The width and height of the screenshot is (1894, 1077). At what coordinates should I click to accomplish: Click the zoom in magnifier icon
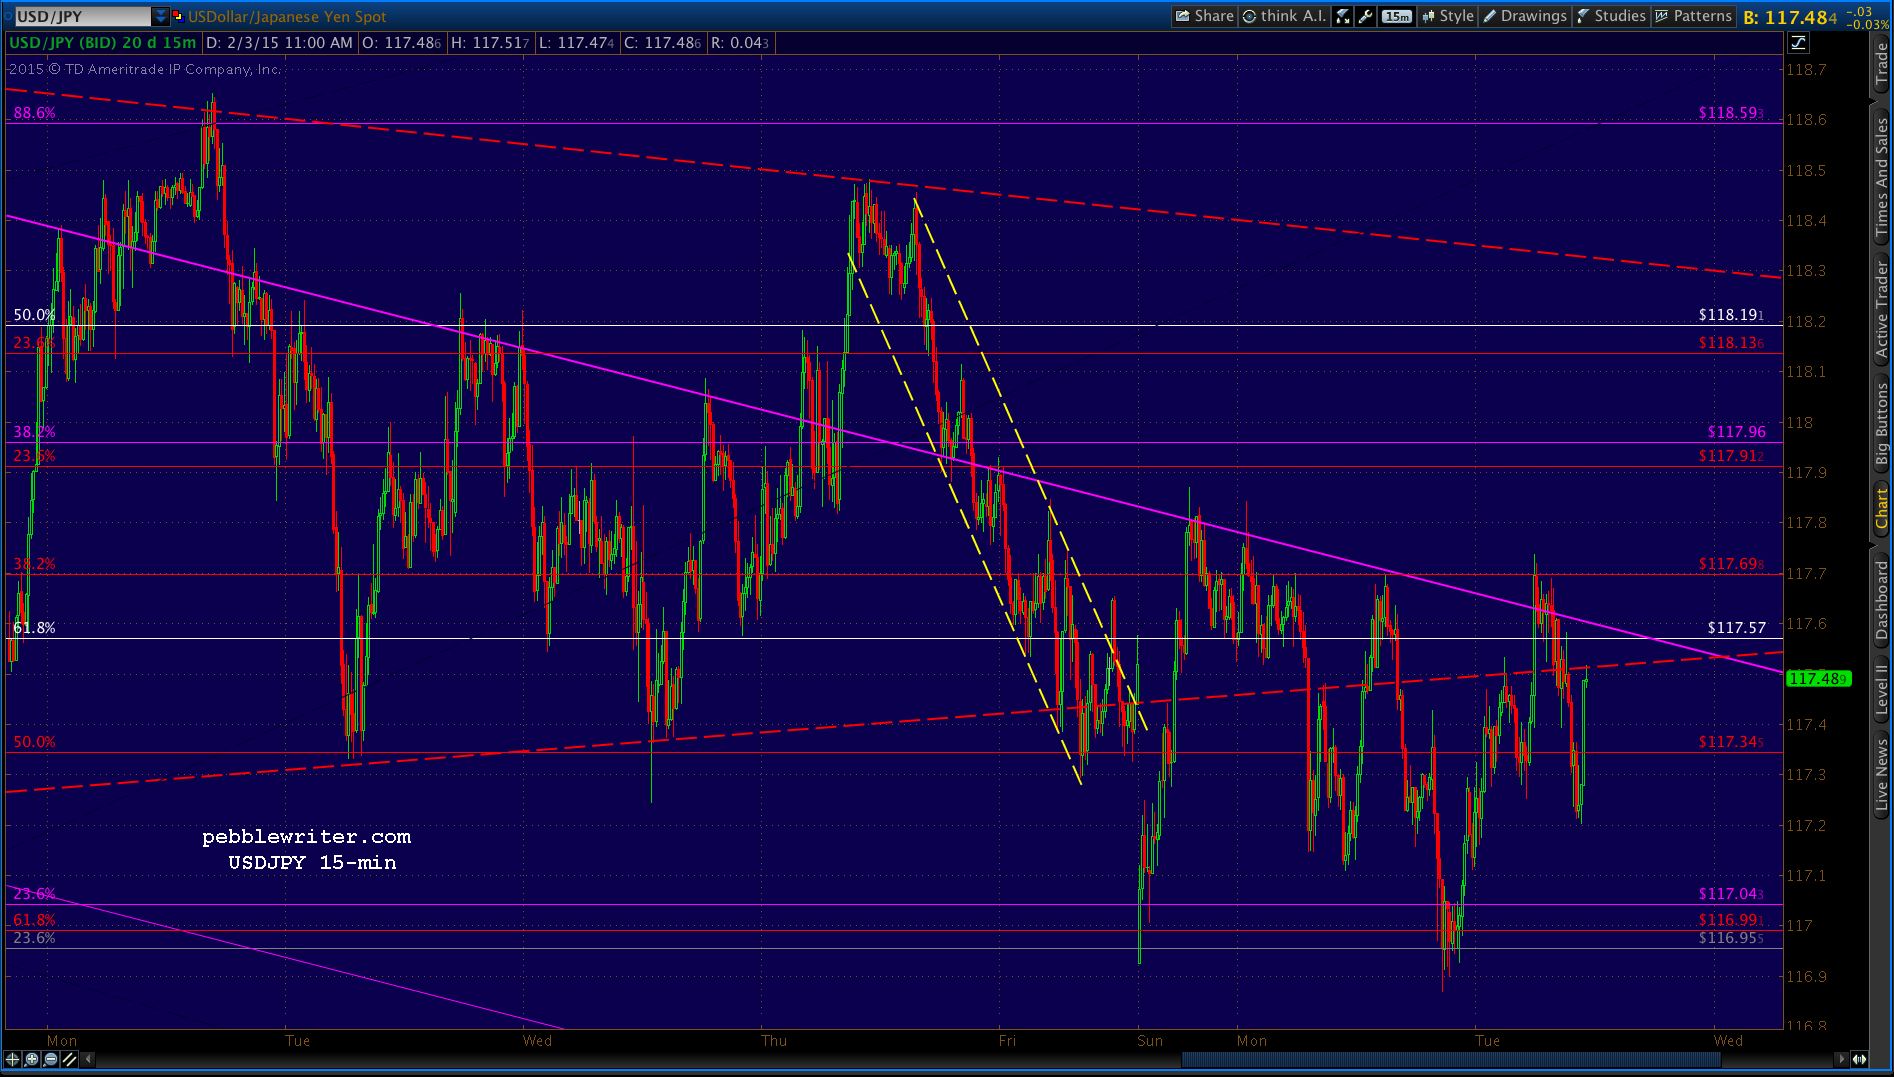[x=32, y=1059]
